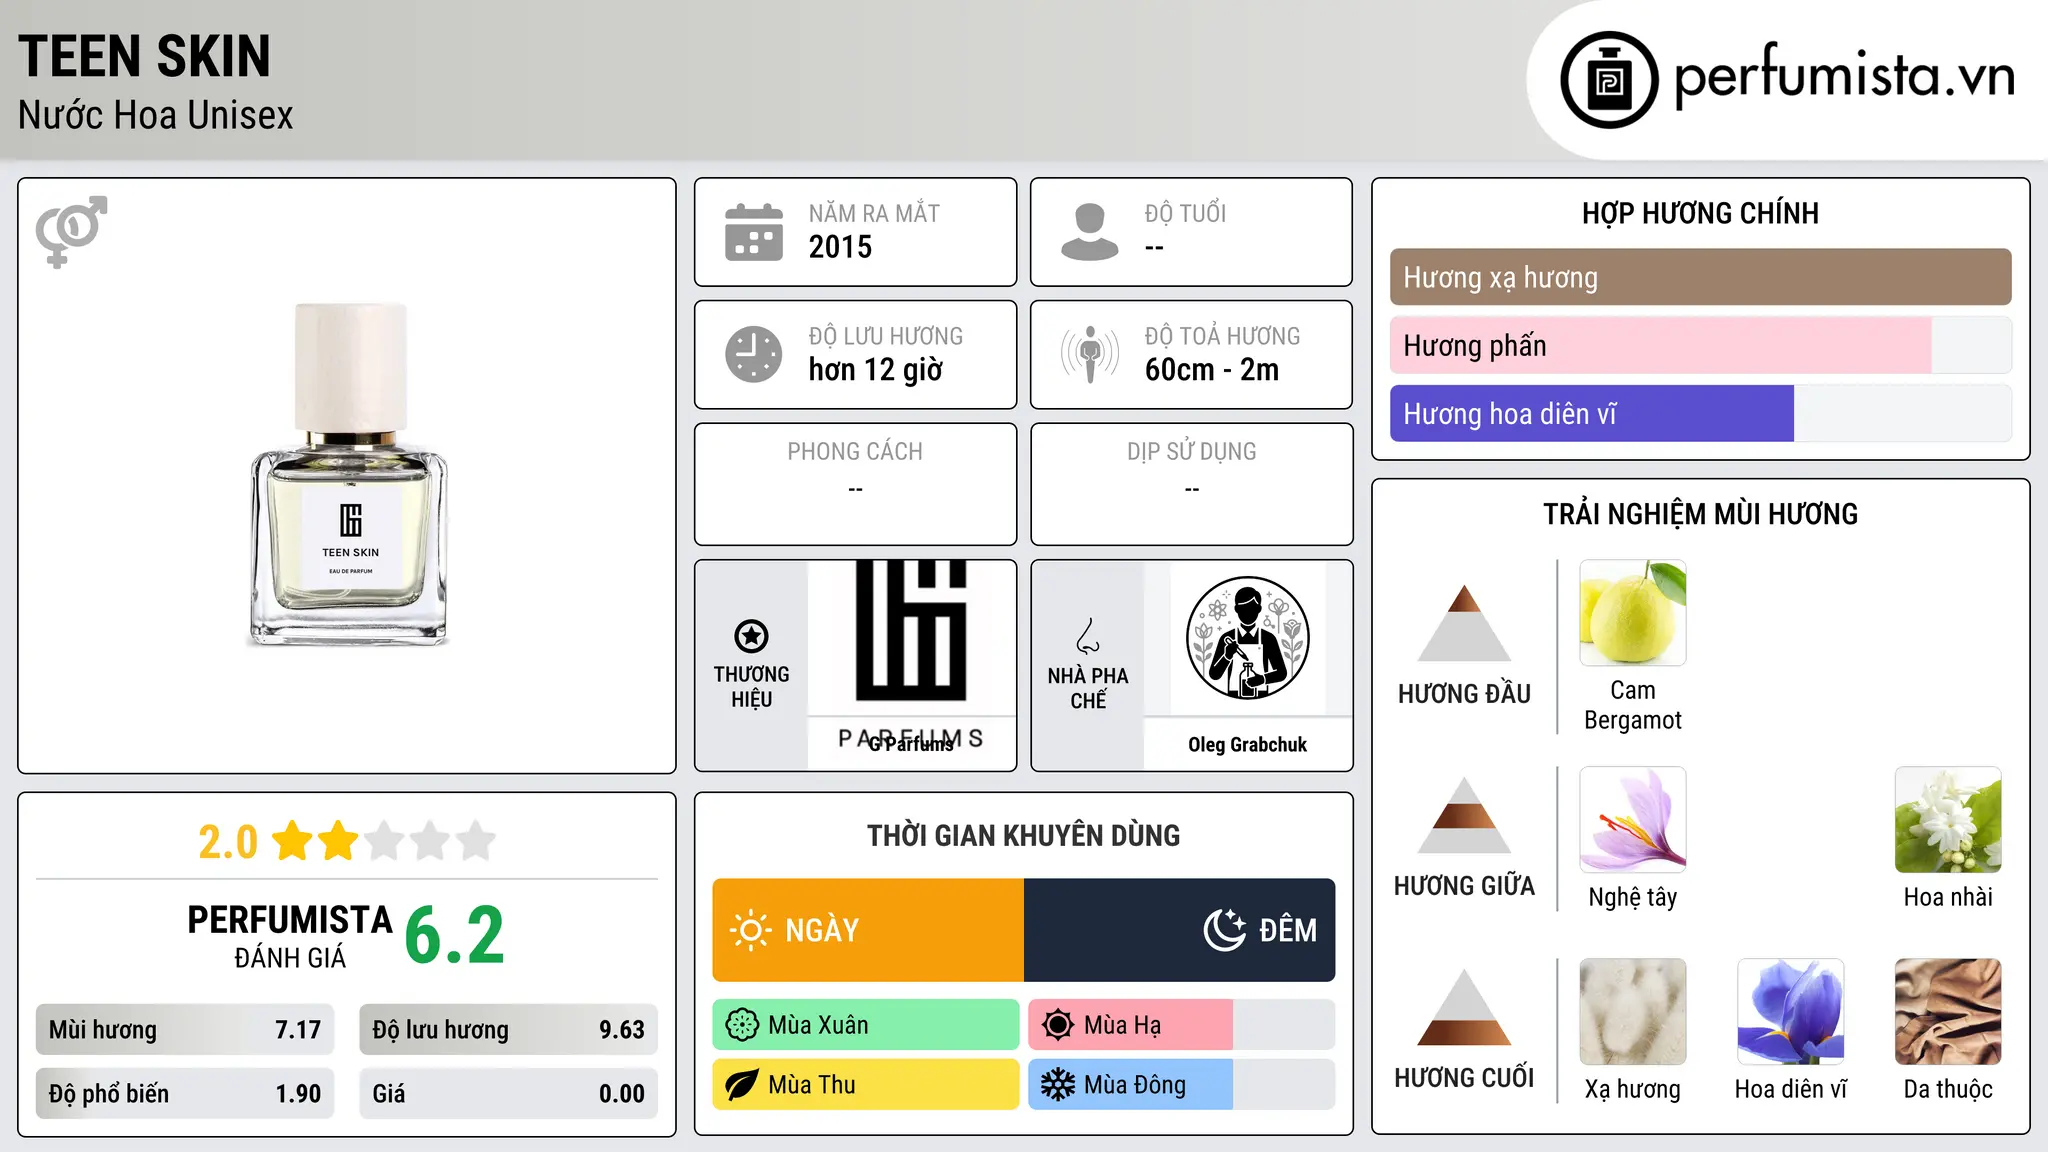Click the Dịp sử dụng label
Viewport: 2048px width, 1152px height.
(x=1192, y=452)
